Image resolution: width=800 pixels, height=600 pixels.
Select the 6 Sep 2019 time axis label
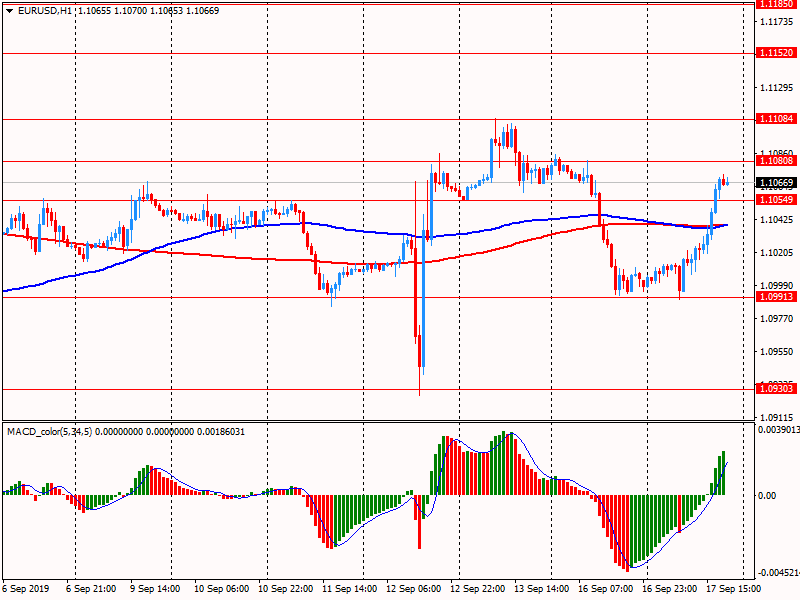26,589
